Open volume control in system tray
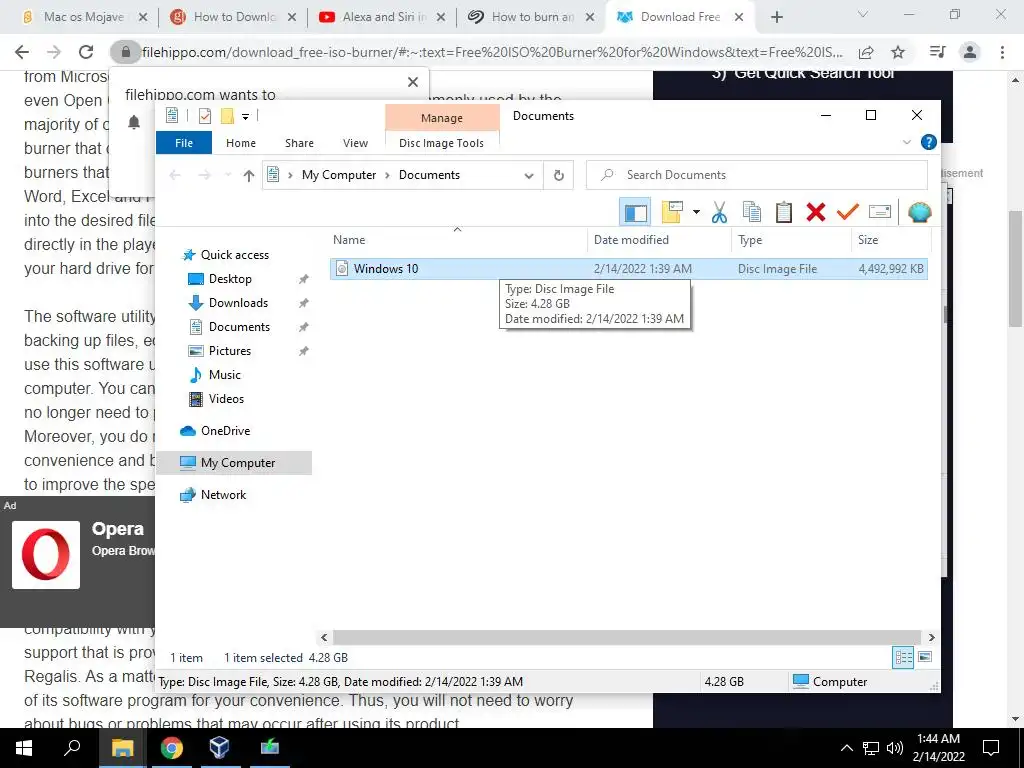The height and width of the screenshot is (768, 1024). pyautogui.click(x=895, y=748)
